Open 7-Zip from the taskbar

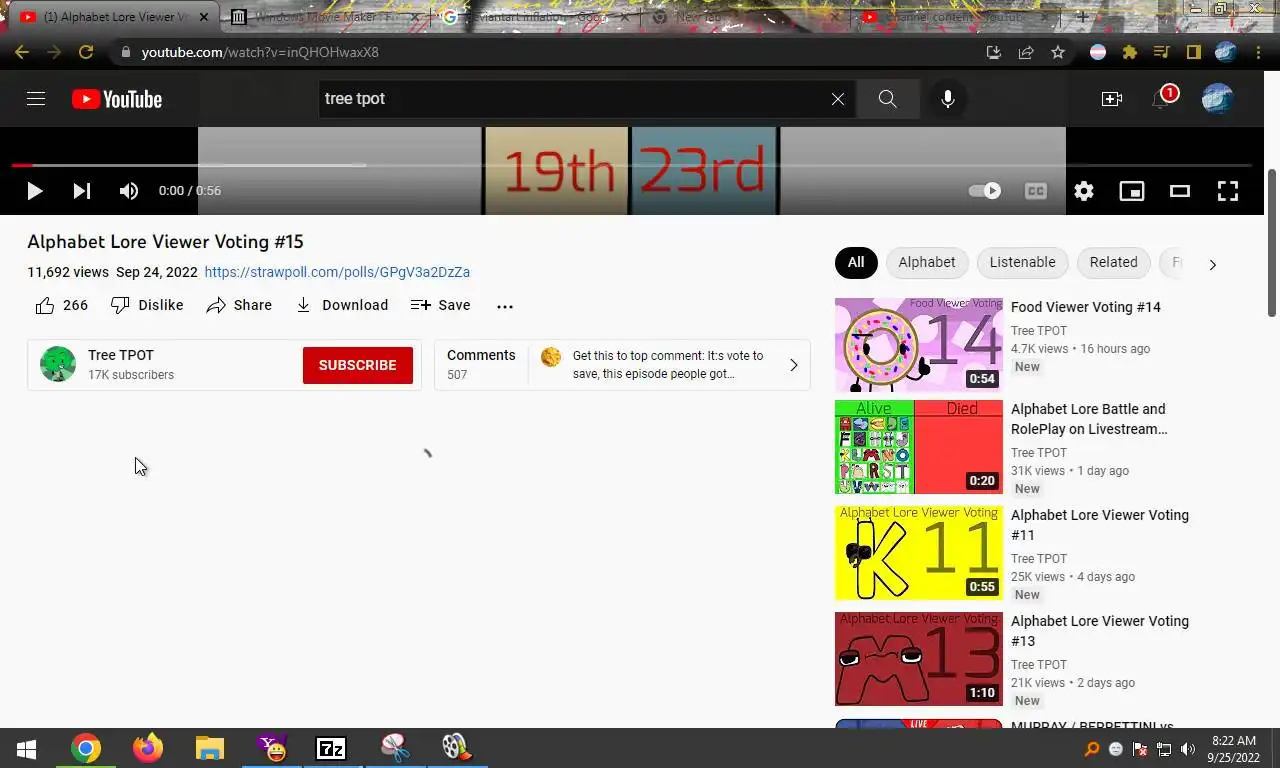point(331,748)
